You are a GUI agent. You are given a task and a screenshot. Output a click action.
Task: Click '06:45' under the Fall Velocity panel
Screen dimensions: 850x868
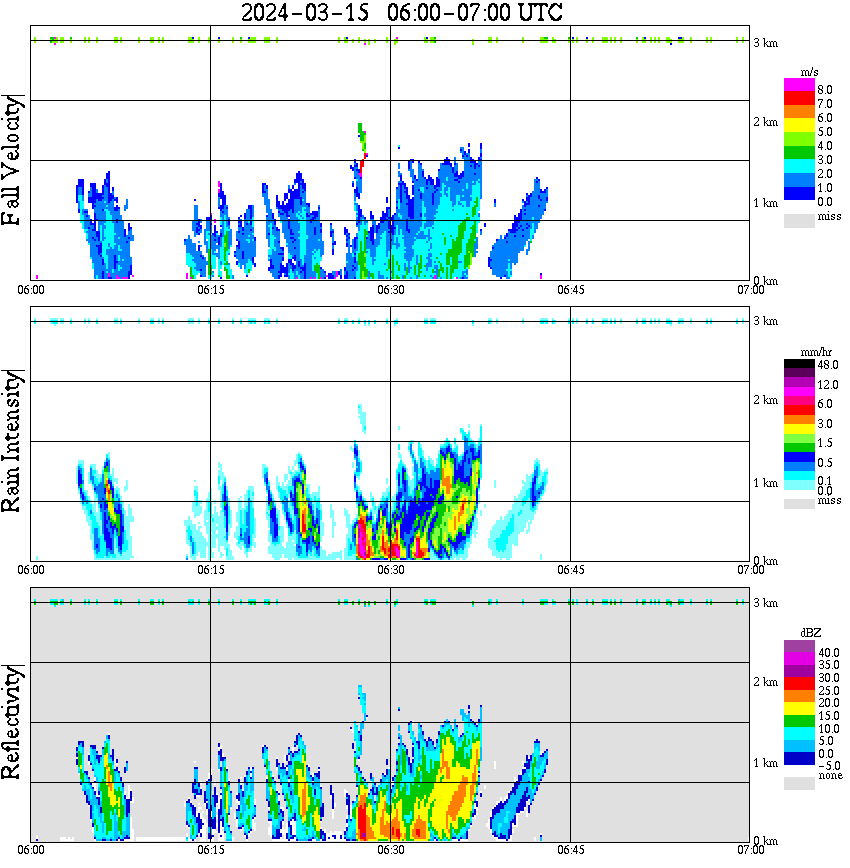click(x=570, y=290)
